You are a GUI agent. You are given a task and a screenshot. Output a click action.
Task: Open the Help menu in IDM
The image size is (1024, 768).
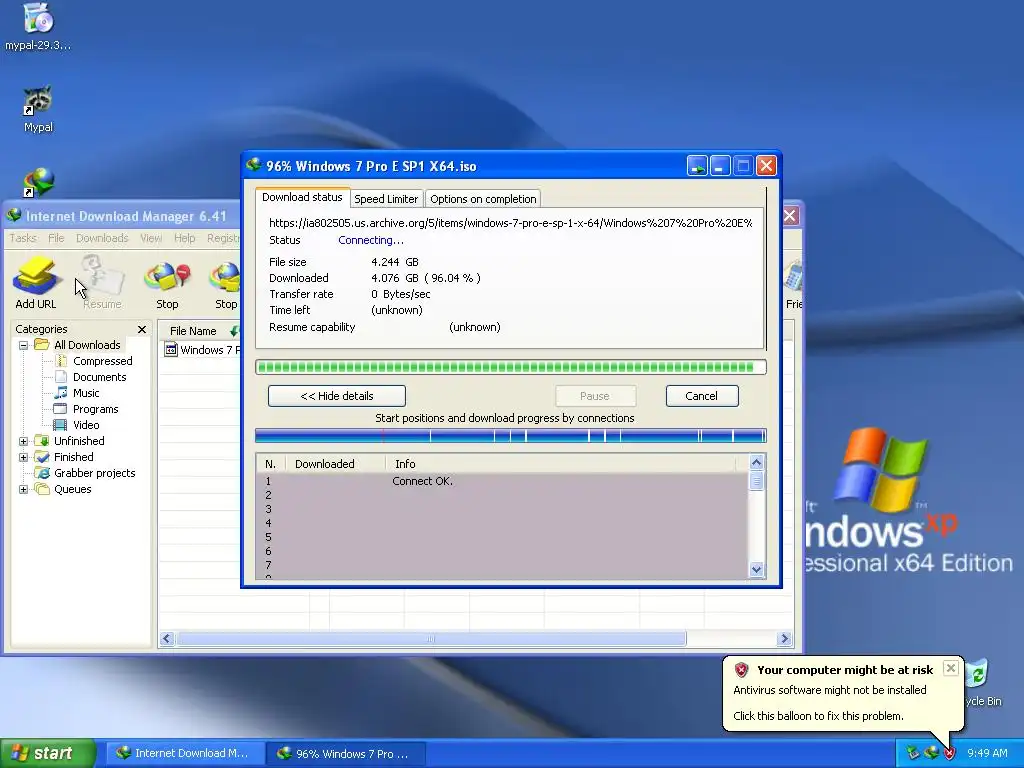pyautogui.click(x=184, y=238)
